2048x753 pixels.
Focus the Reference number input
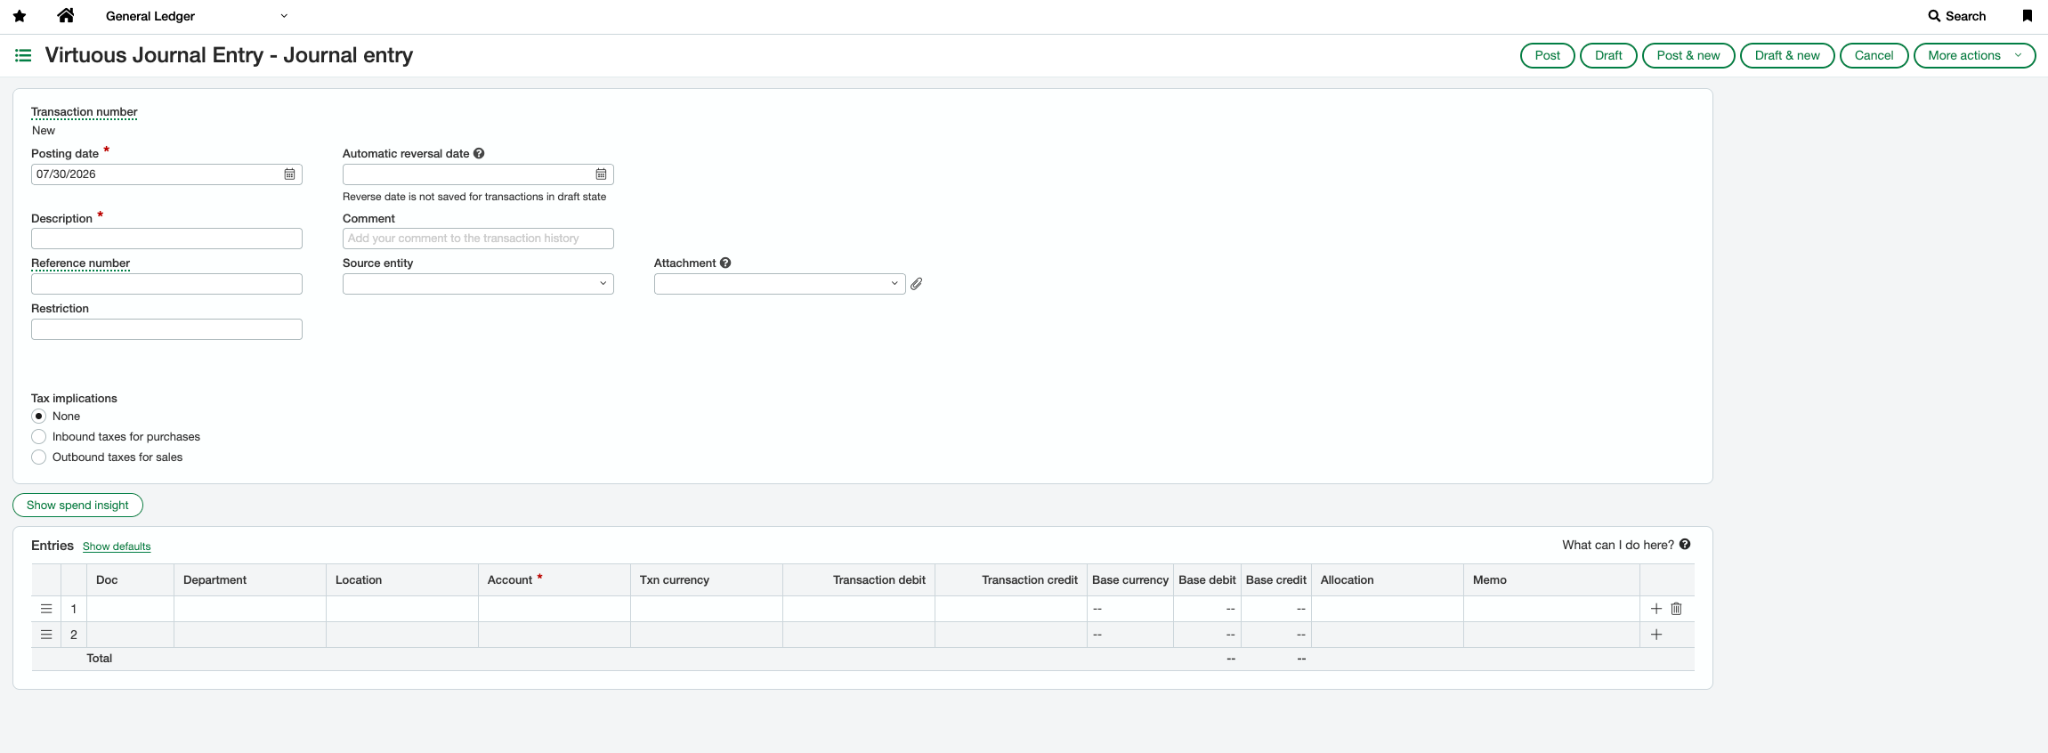166,284
